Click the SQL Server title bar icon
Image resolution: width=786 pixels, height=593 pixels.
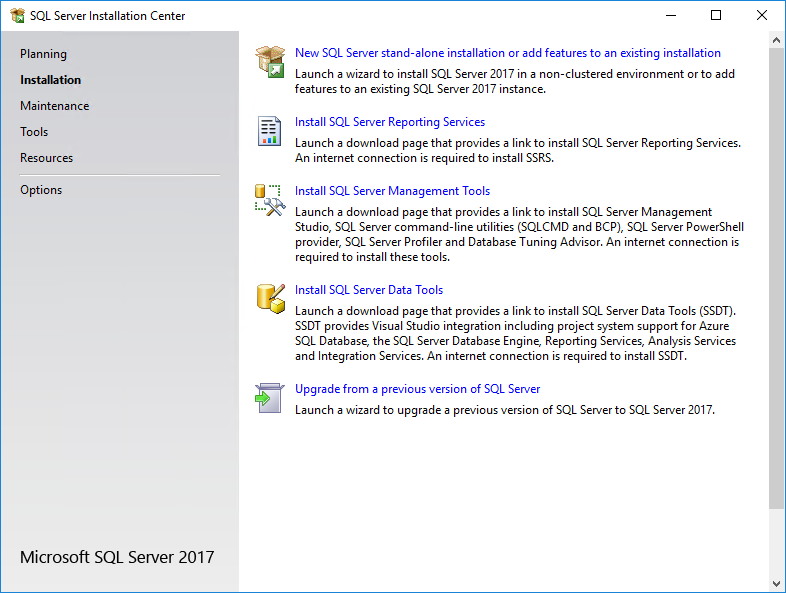pyautogui.click(x=18, y=16)
